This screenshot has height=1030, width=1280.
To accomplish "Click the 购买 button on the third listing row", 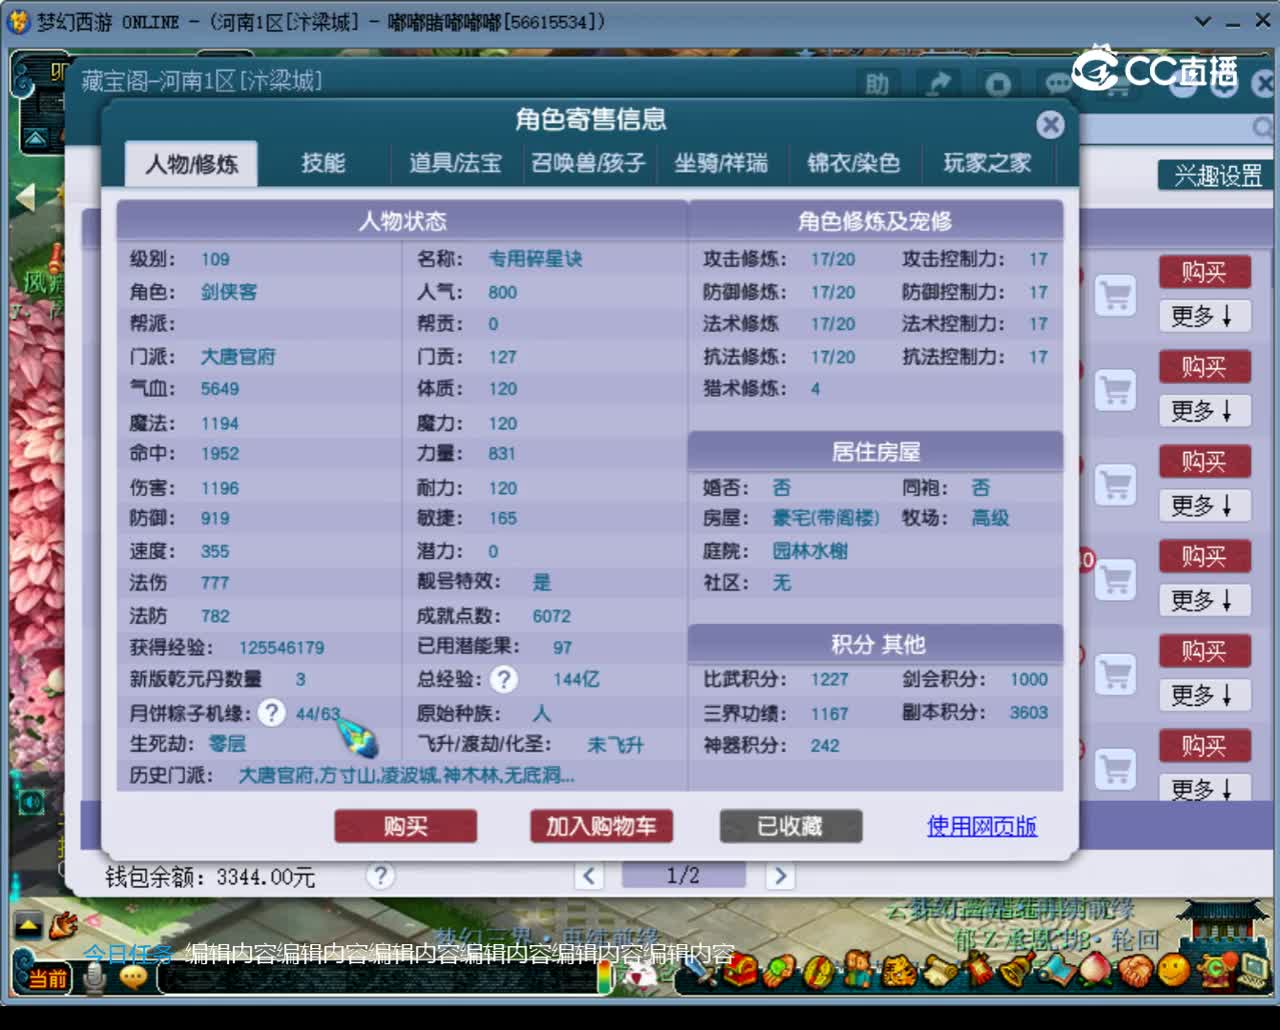I will (x=1204, y=461).
